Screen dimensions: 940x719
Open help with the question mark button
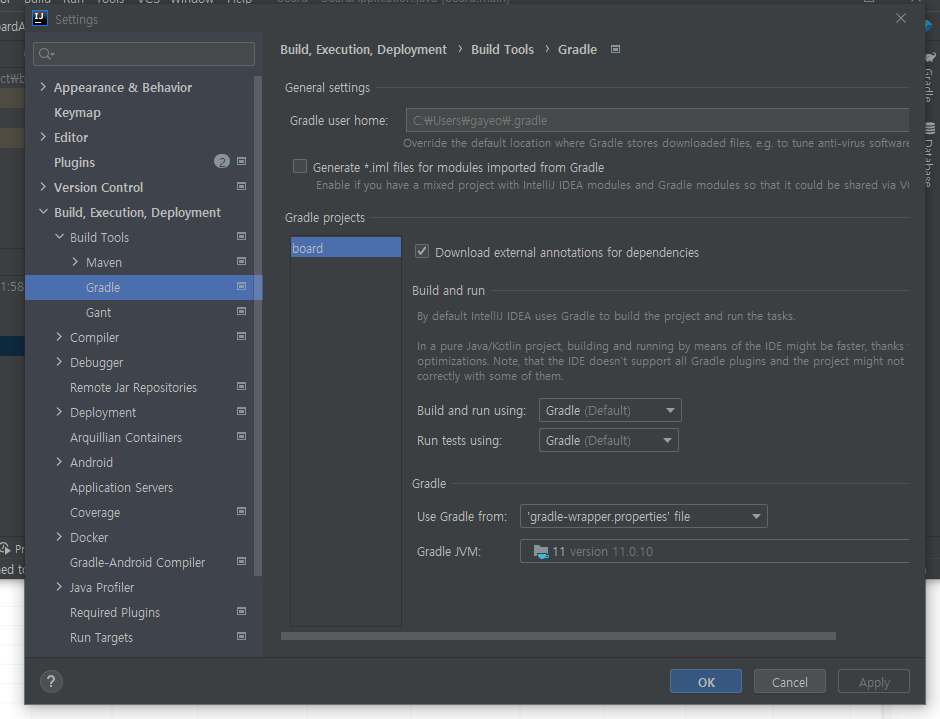click(51, 681)
